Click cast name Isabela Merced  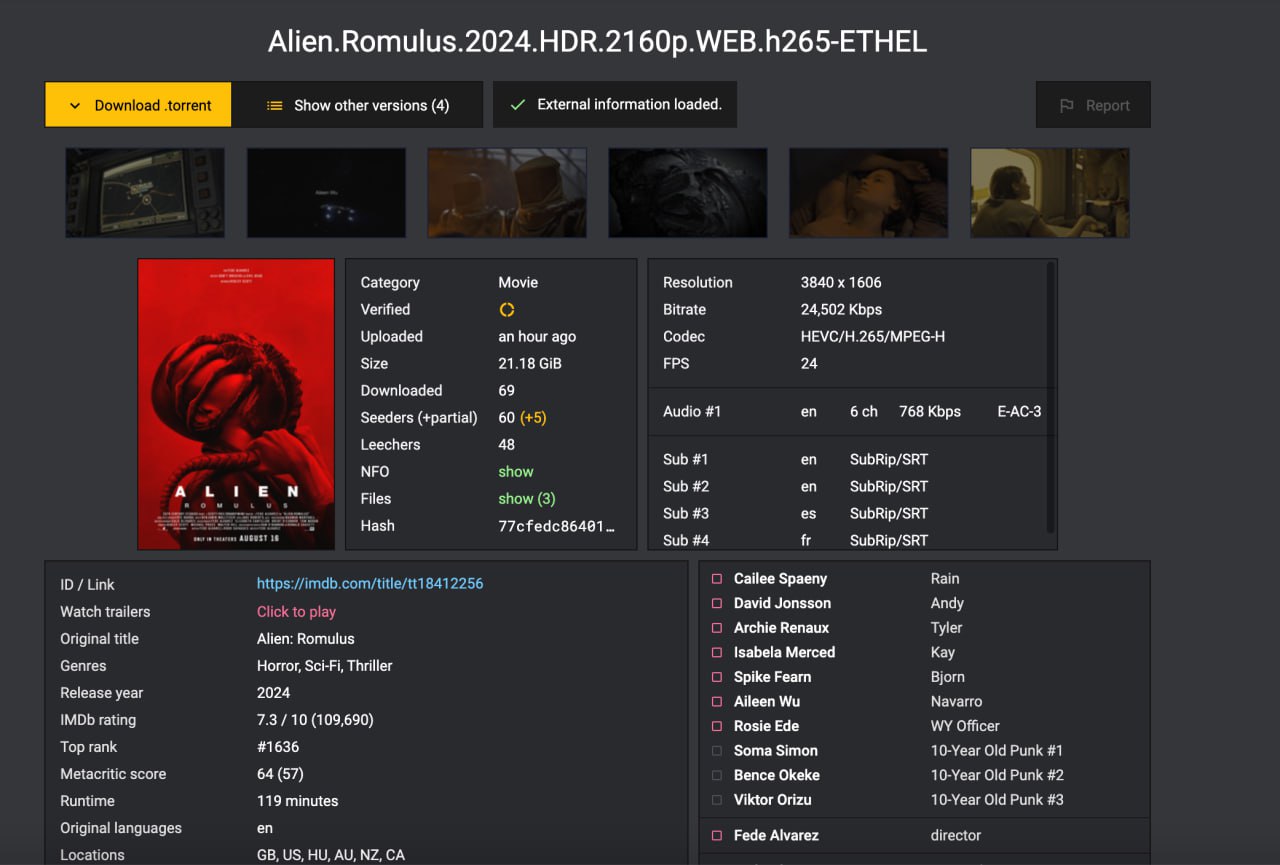click(784, 652)
